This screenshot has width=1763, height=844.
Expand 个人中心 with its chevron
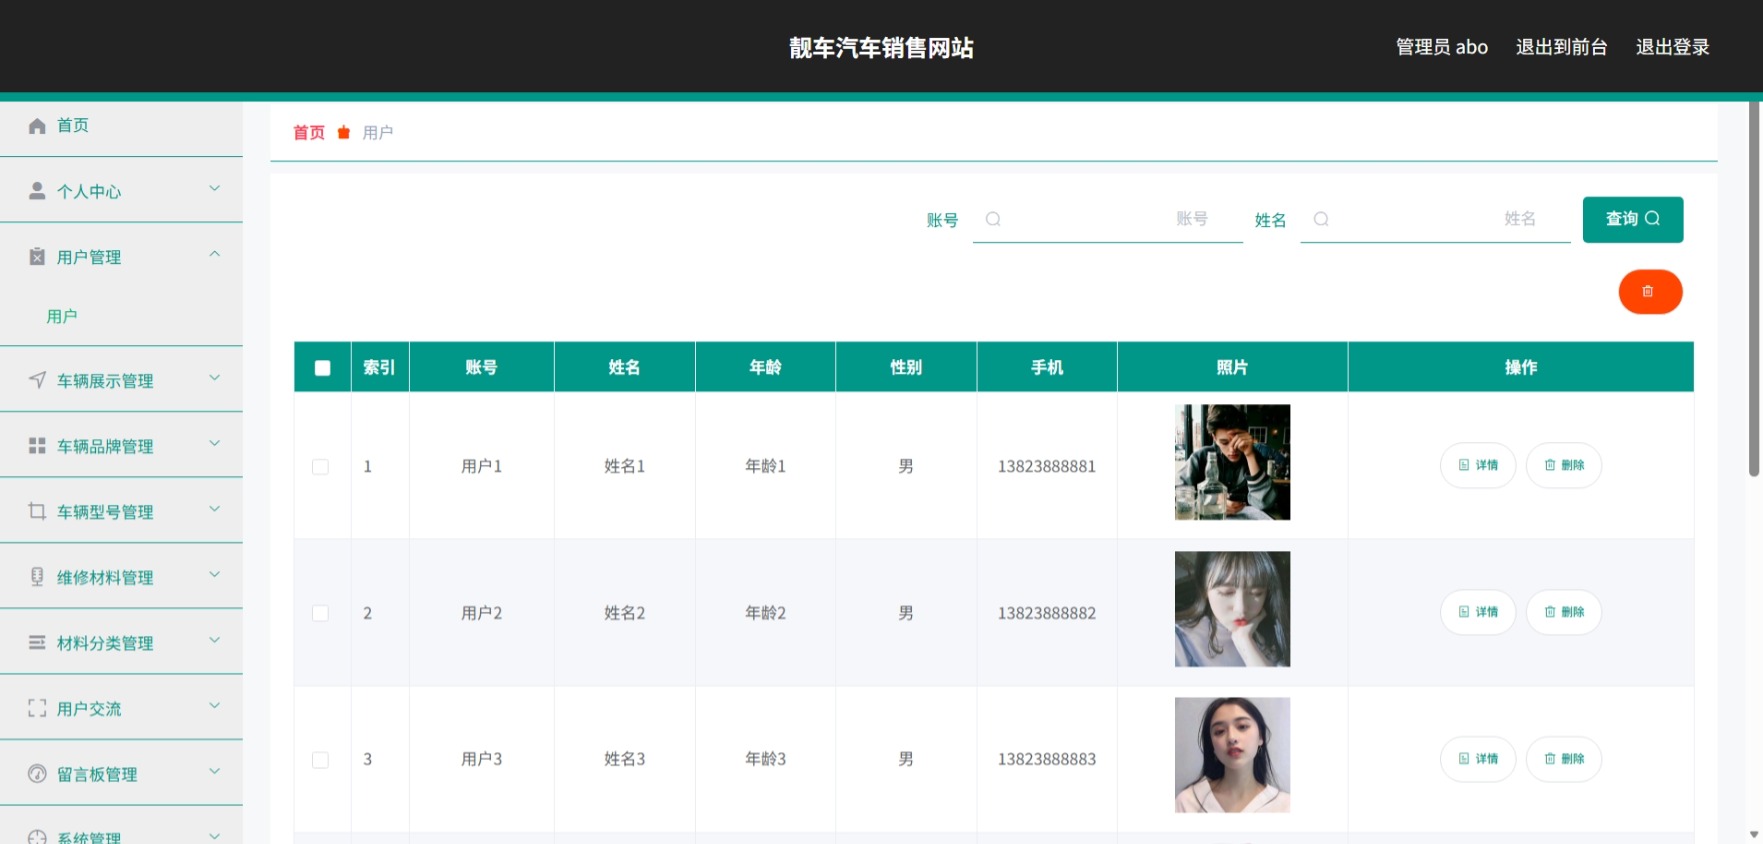click(x=214, y=188)
